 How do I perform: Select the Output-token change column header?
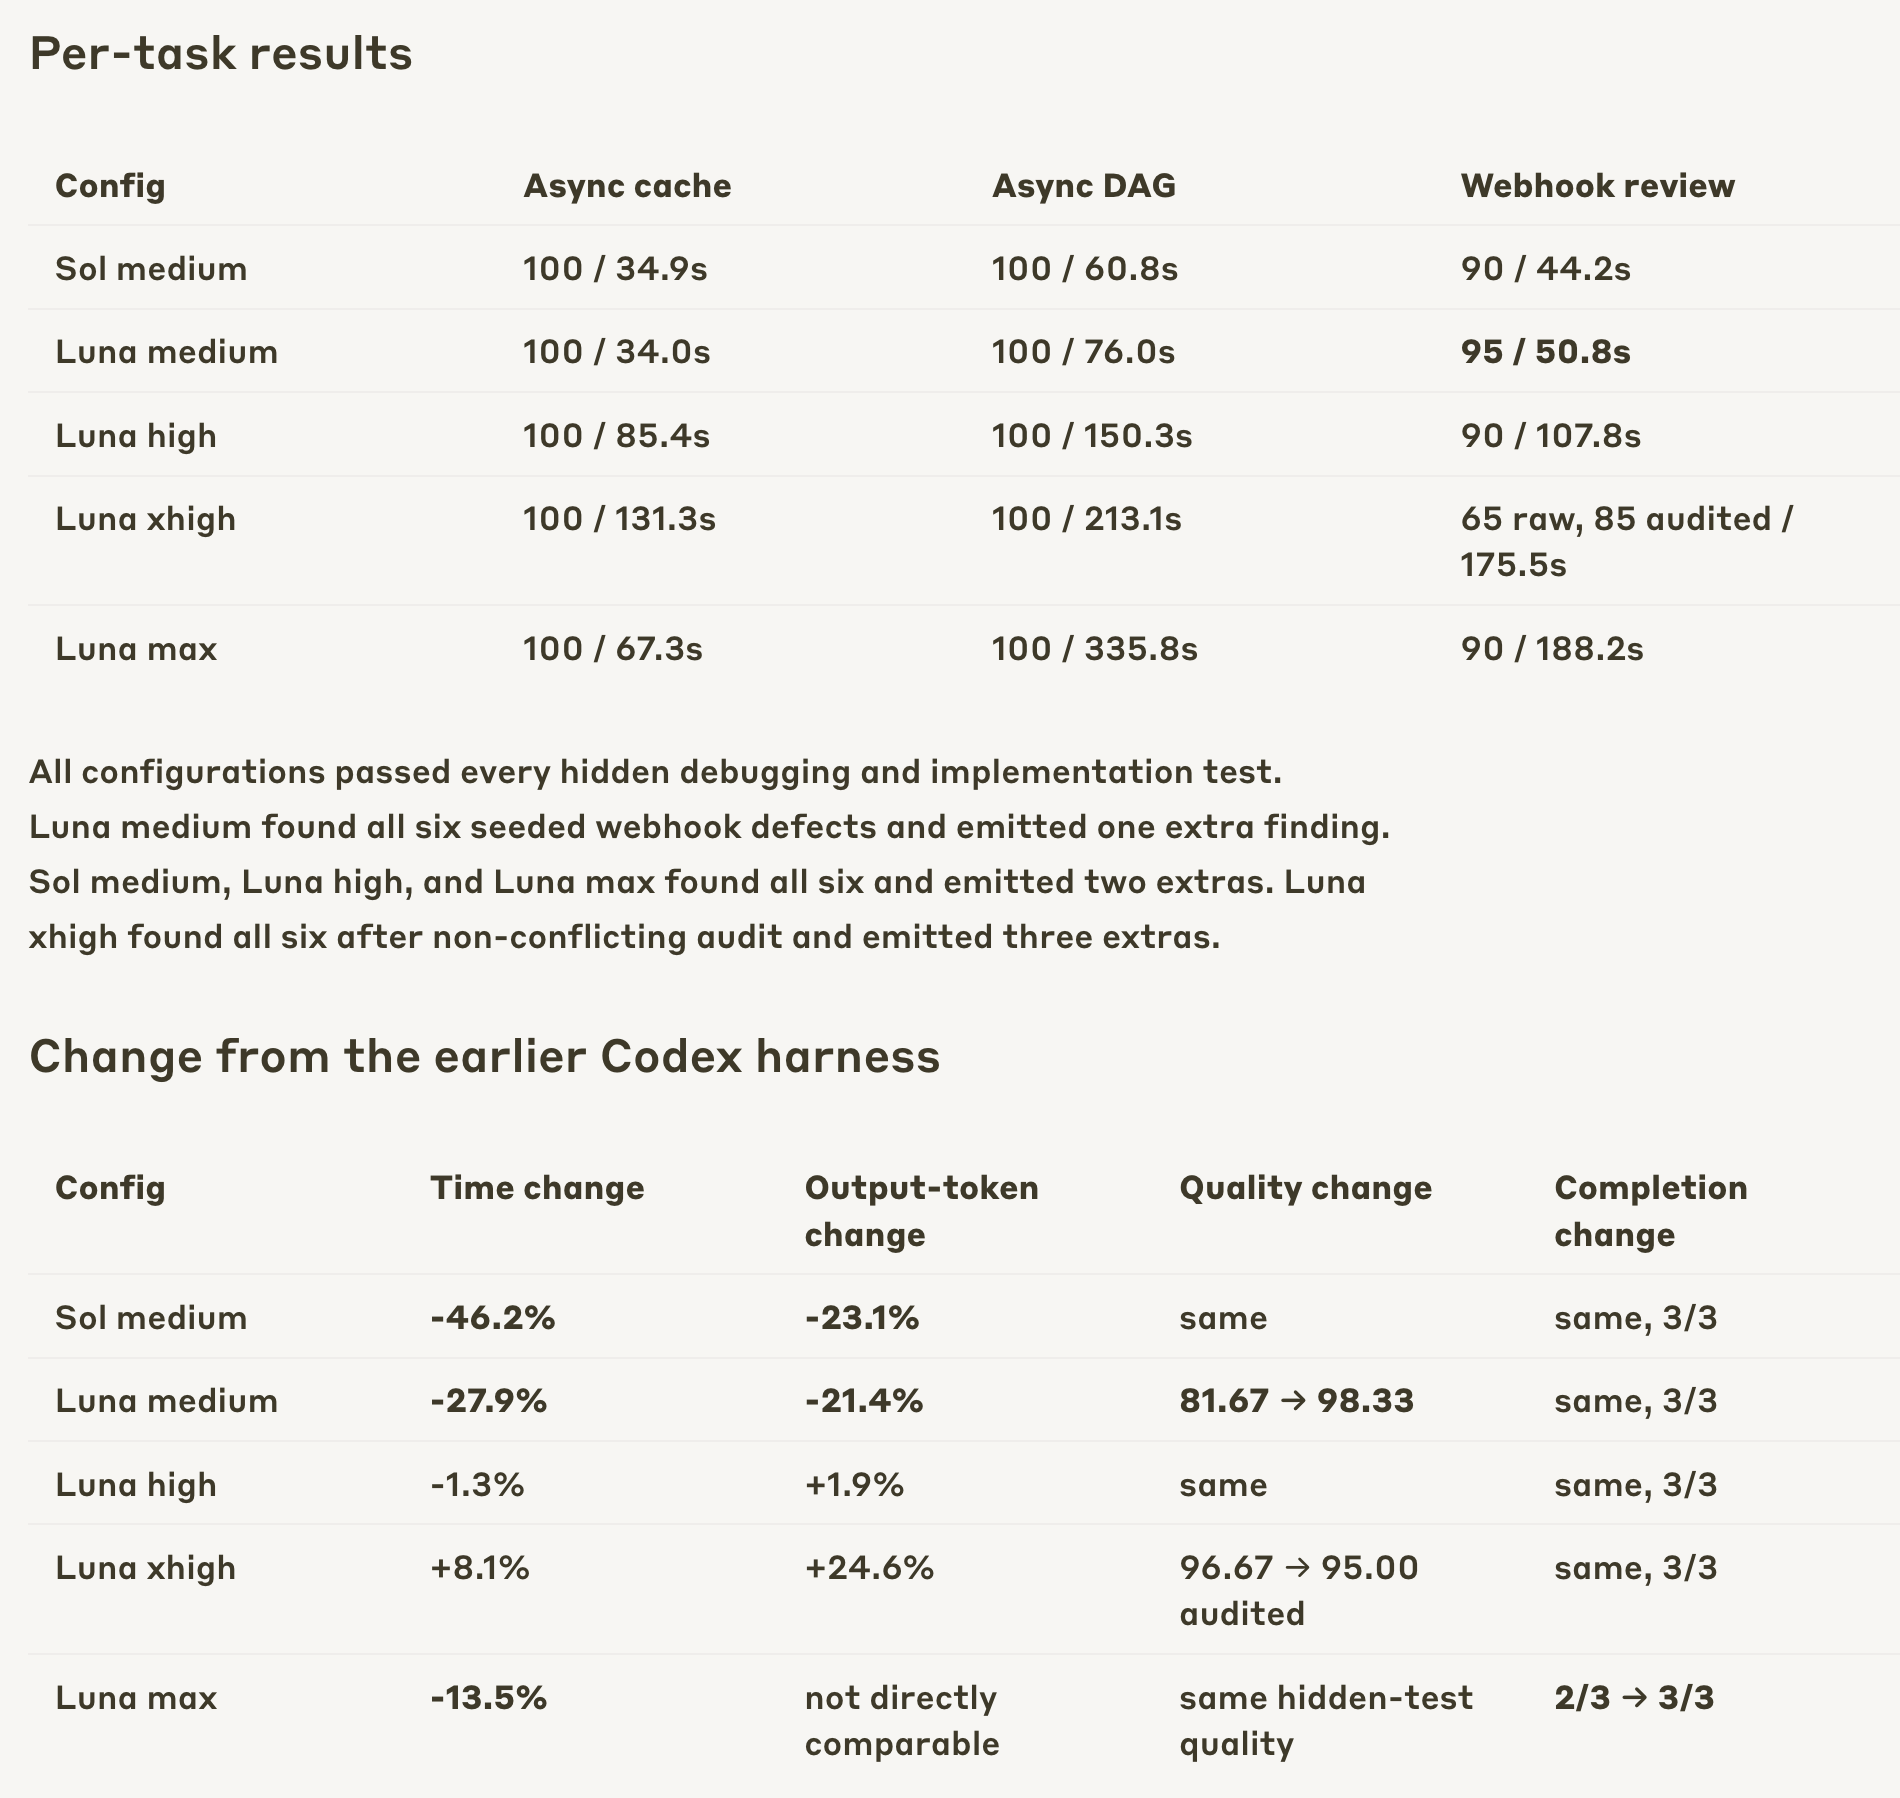pos(921,1211)
